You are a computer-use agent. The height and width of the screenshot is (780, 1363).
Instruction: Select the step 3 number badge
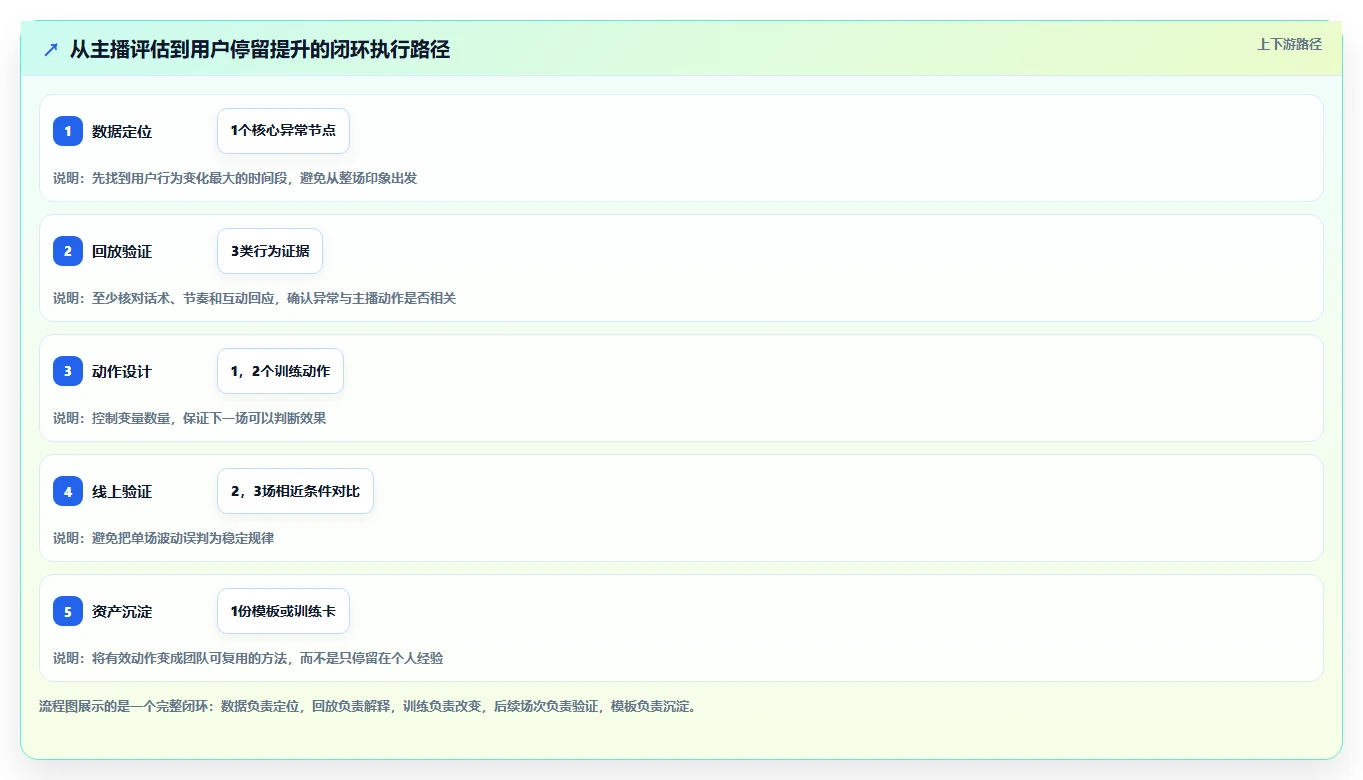click(x=68, y=371)
